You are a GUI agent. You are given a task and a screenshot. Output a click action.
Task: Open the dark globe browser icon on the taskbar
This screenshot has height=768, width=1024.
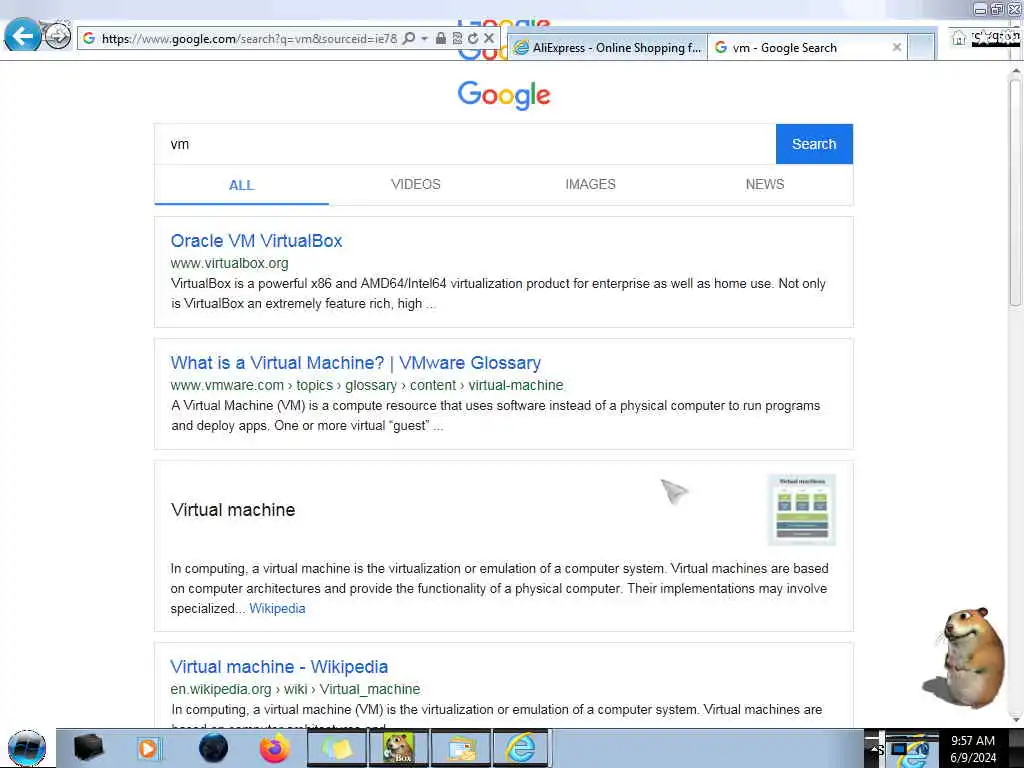pyautogui.click(x=213, y=748)
